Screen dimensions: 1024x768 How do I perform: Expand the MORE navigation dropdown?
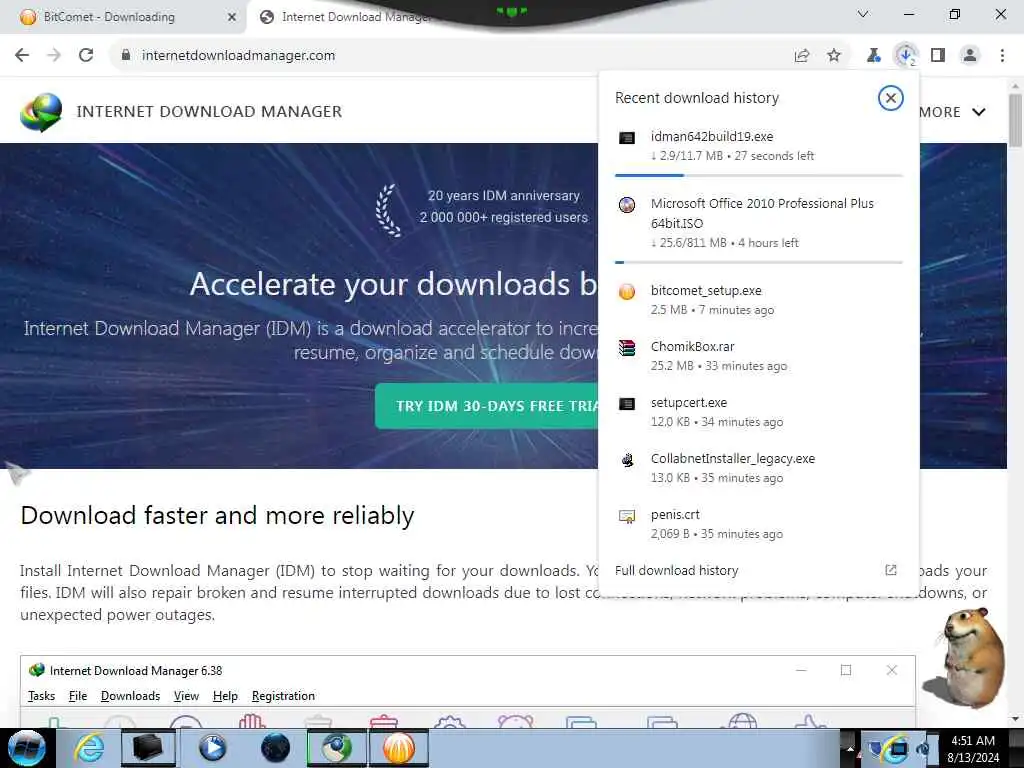pyautogui.click(x=952, y=112)
